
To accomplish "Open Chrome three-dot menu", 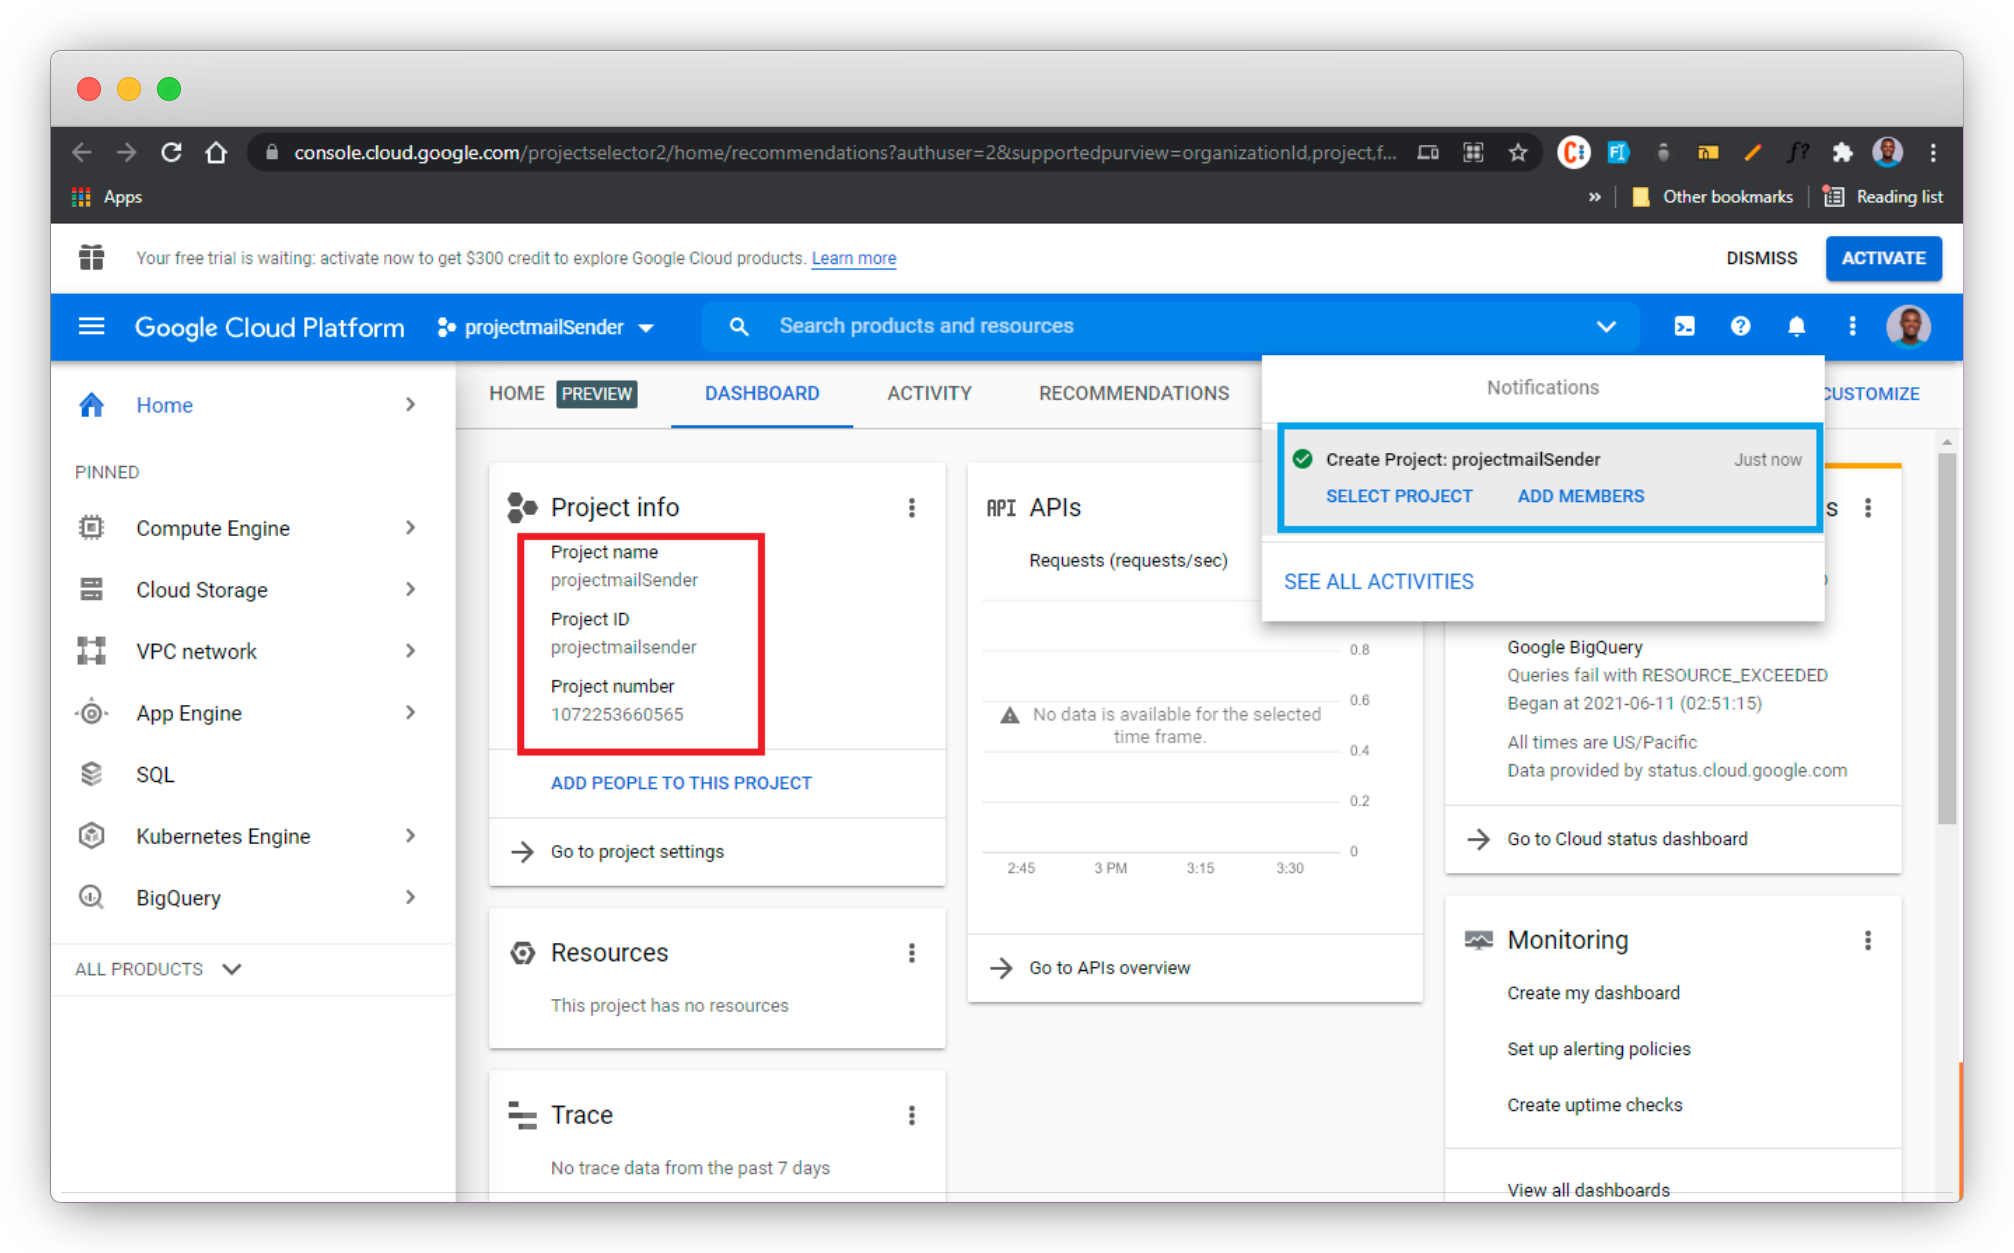I will [1933, 152].
